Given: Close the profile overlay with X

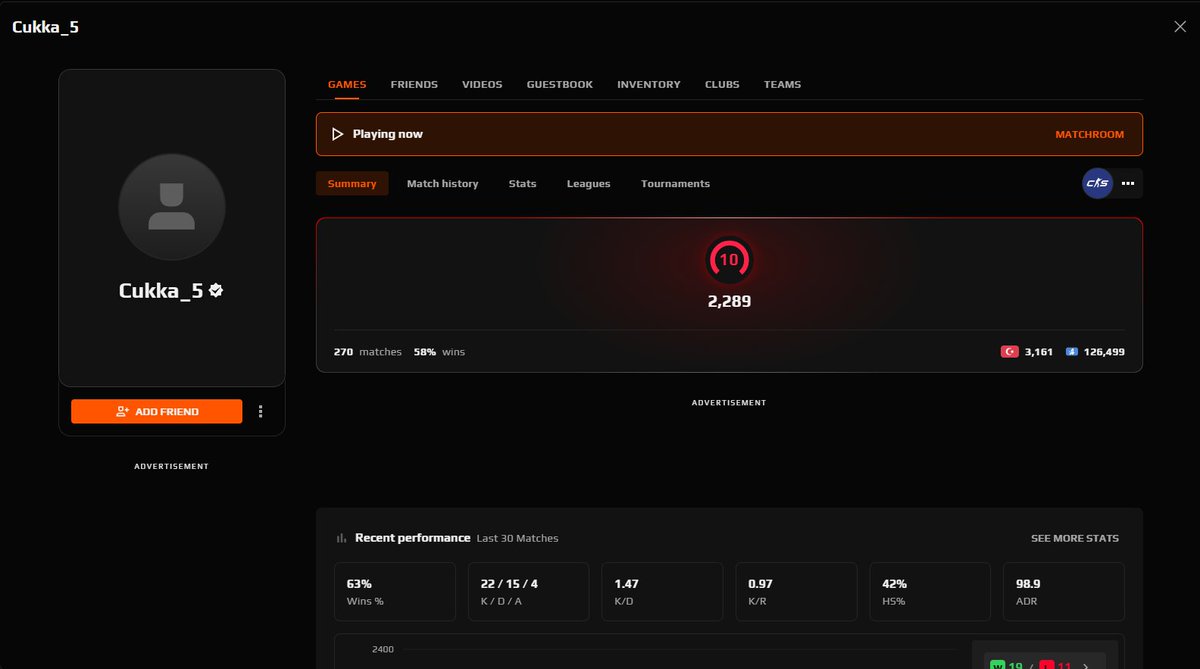Looking at the screenshot, I should pos(1180,27).
